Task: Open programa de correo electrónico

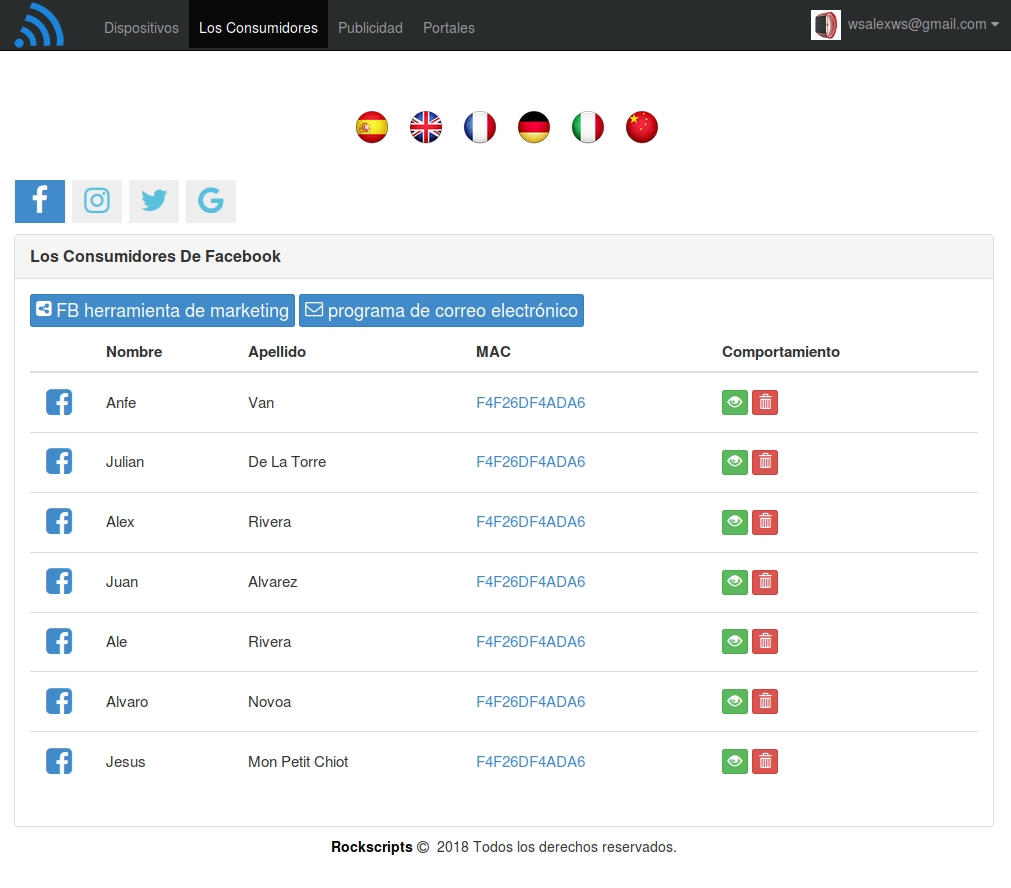Action: click(x=442, y=311)
